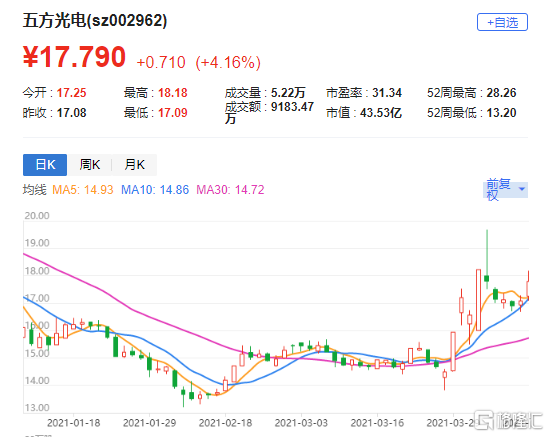Viewport: 549px width, 437px height.
Task: Select the MA5: 14.93 indicator label
Action: coord(83,190)
